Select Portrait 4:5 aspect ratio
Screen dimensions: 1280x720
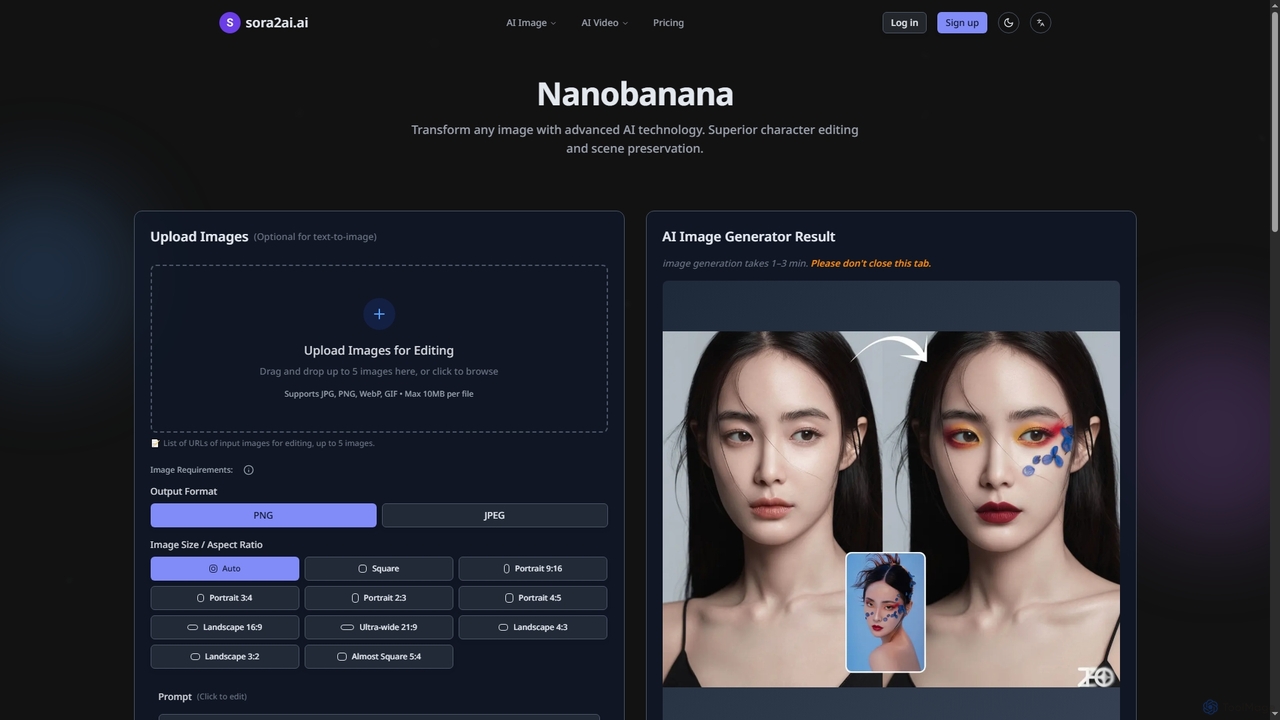533,598
